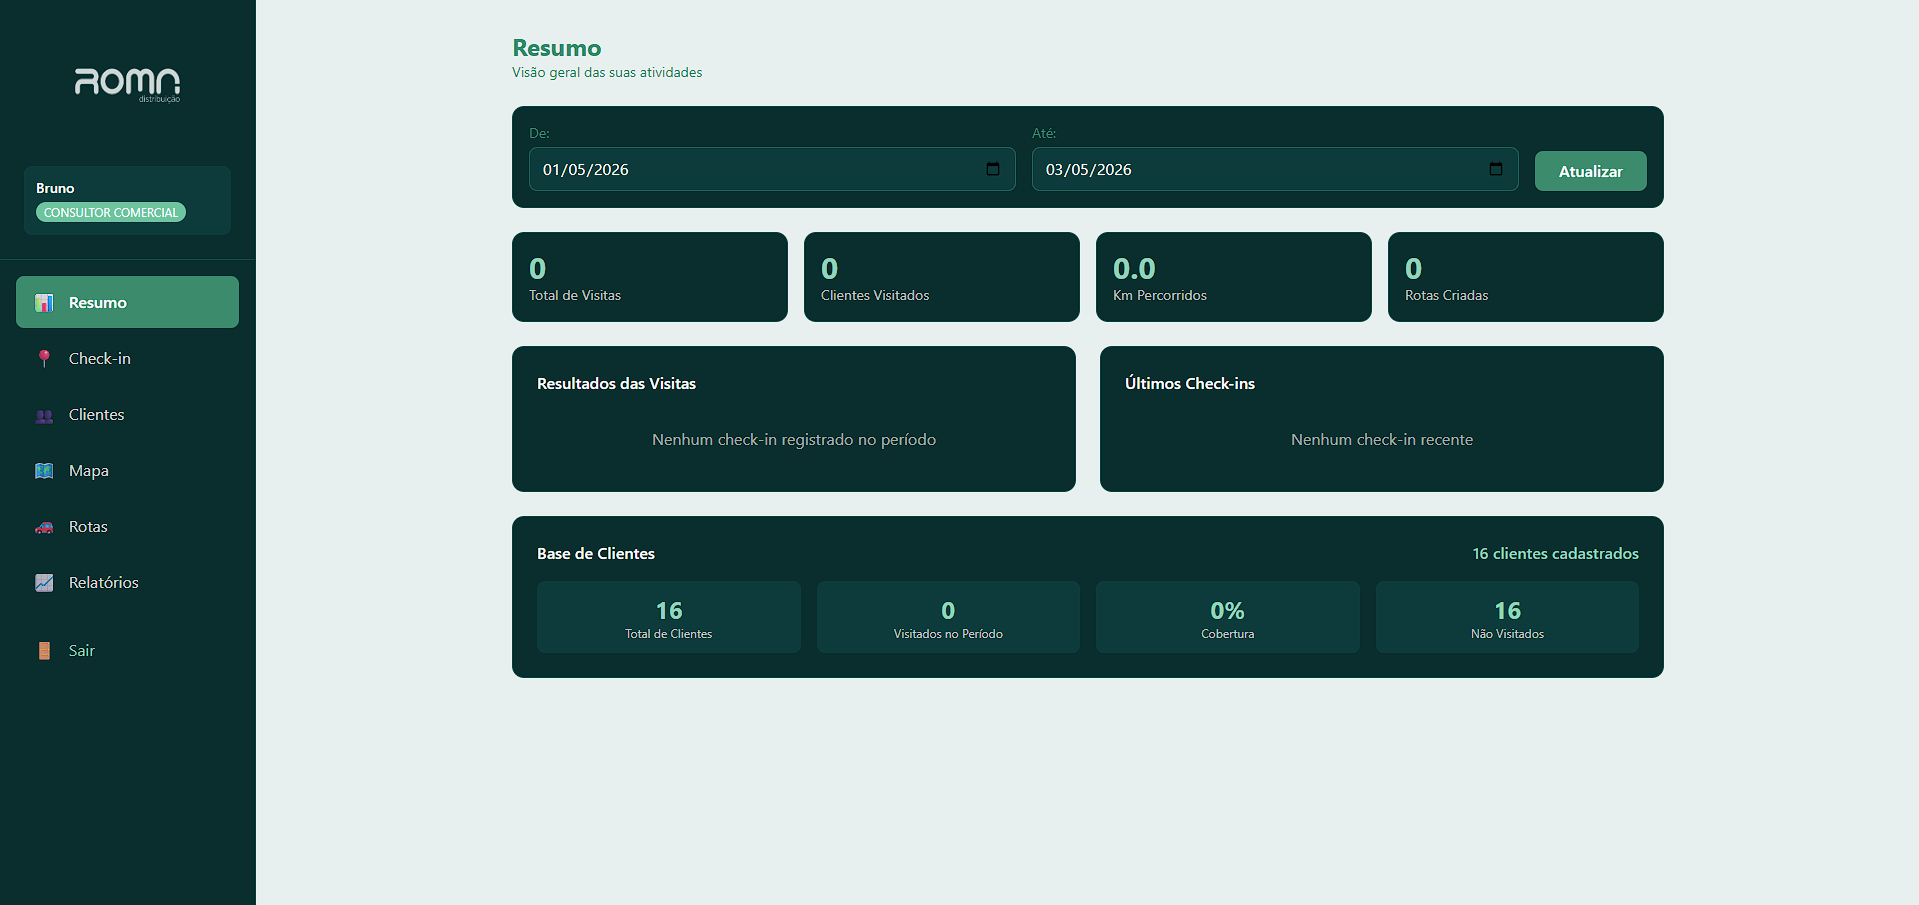Image resolution: width=1919 pixels, height=905 pixels.
Task: Click 'Visão geral das suas atividades' subtitle
Action: click(x=607, y=72)
